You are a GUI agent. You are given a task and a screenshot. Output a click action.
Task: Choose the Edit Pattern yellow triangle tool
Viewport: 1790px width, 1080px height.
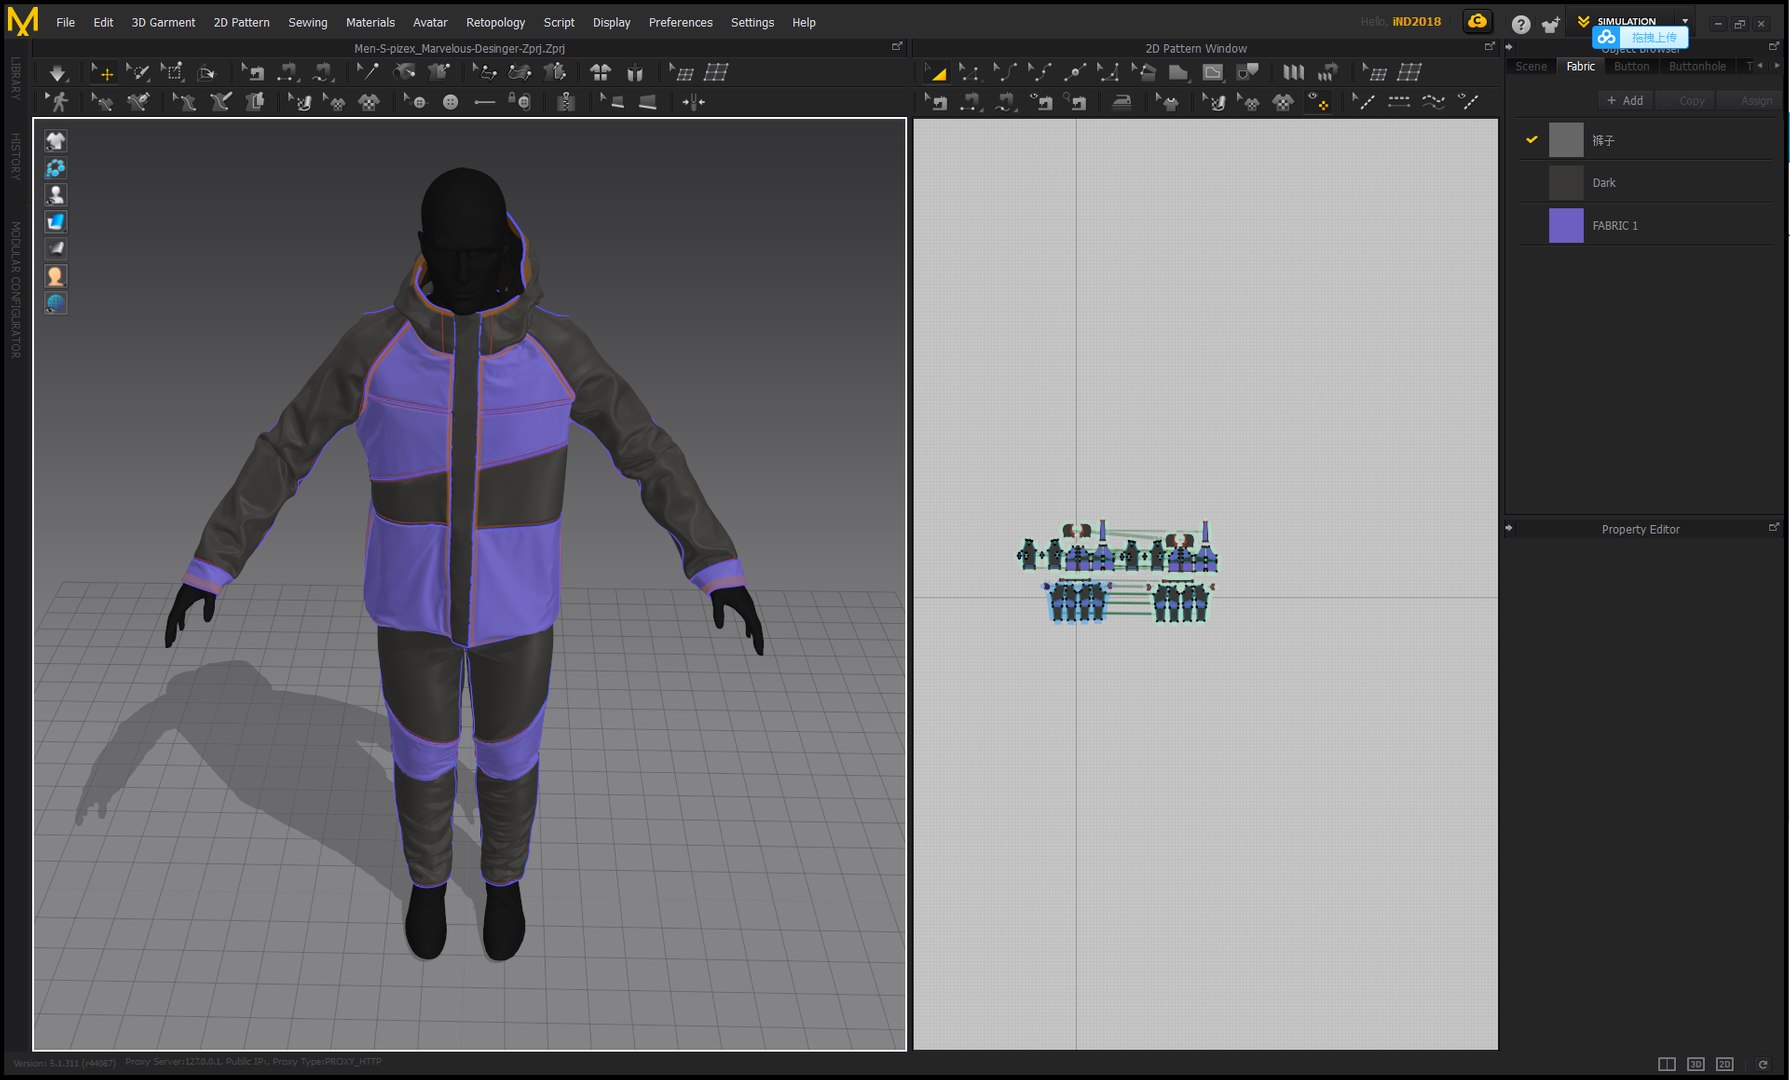pos(936,72)
